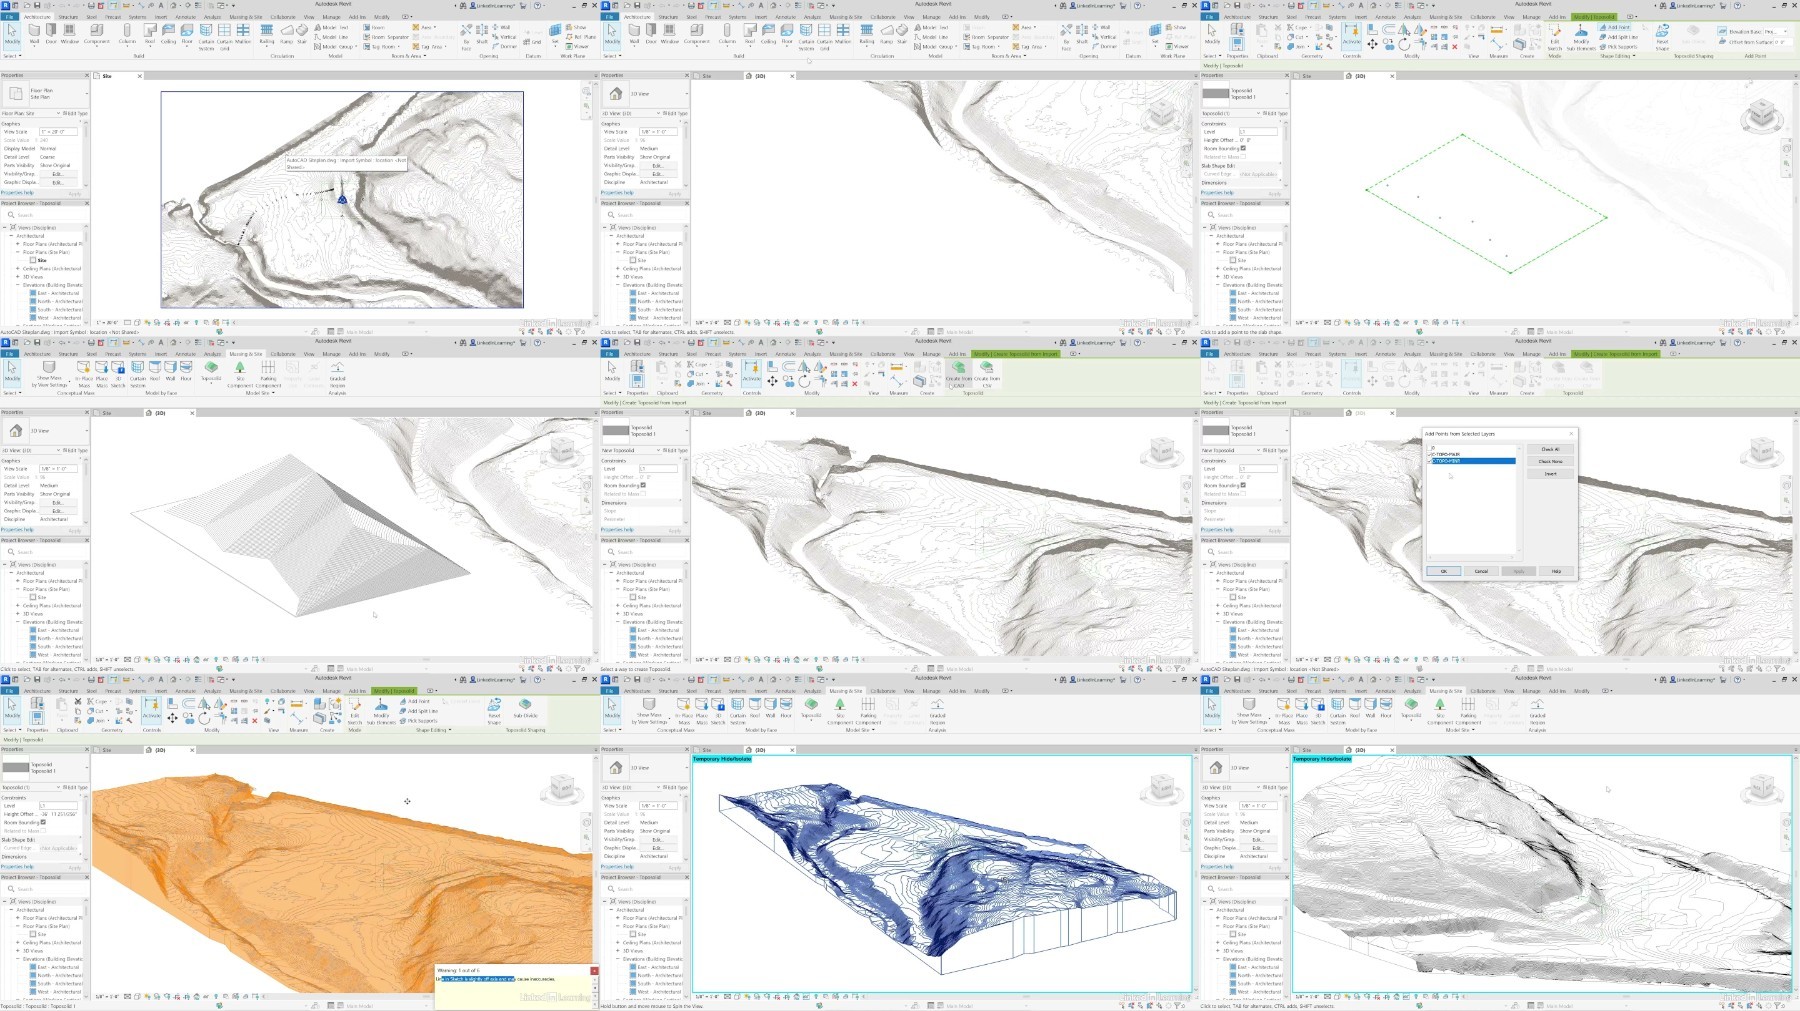Close the warning popup in orange topography window
This screenshot has width=1800, height=1011.
594,971
